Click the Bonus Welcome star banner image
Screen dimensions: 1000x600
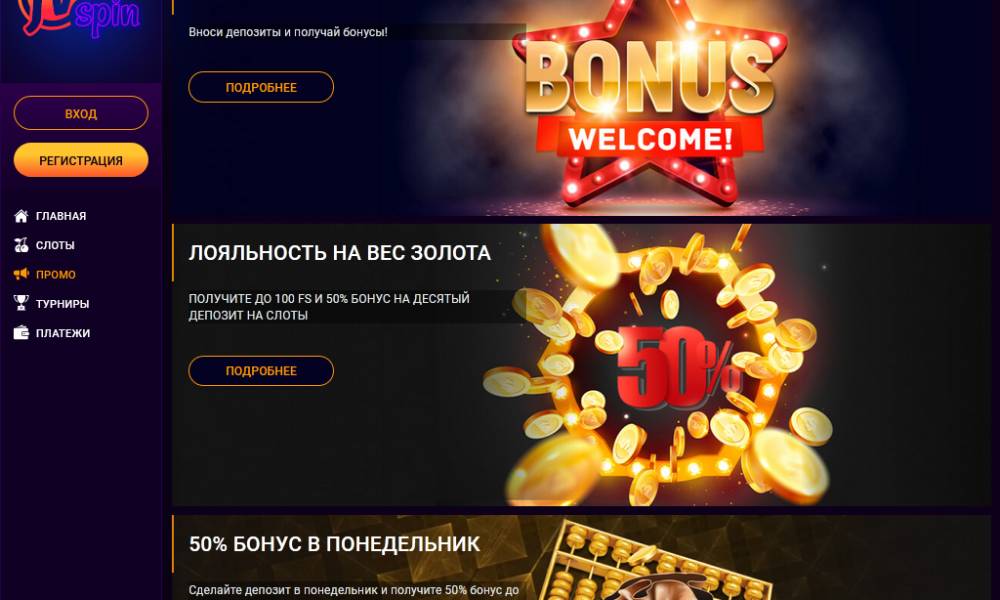click(x=649, y=105)
